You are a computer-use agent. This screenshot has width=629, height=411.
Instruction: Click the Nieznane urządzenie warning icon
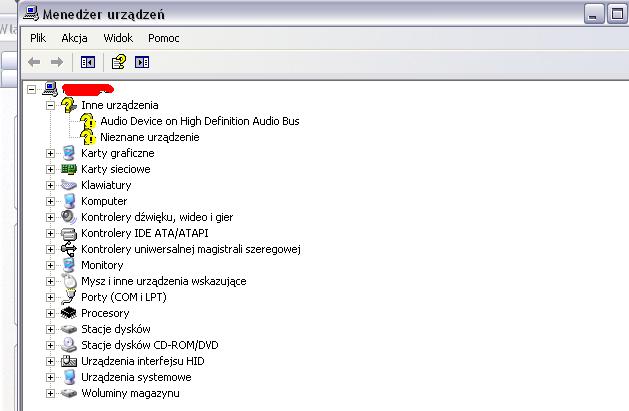click(x=88, y=137)
